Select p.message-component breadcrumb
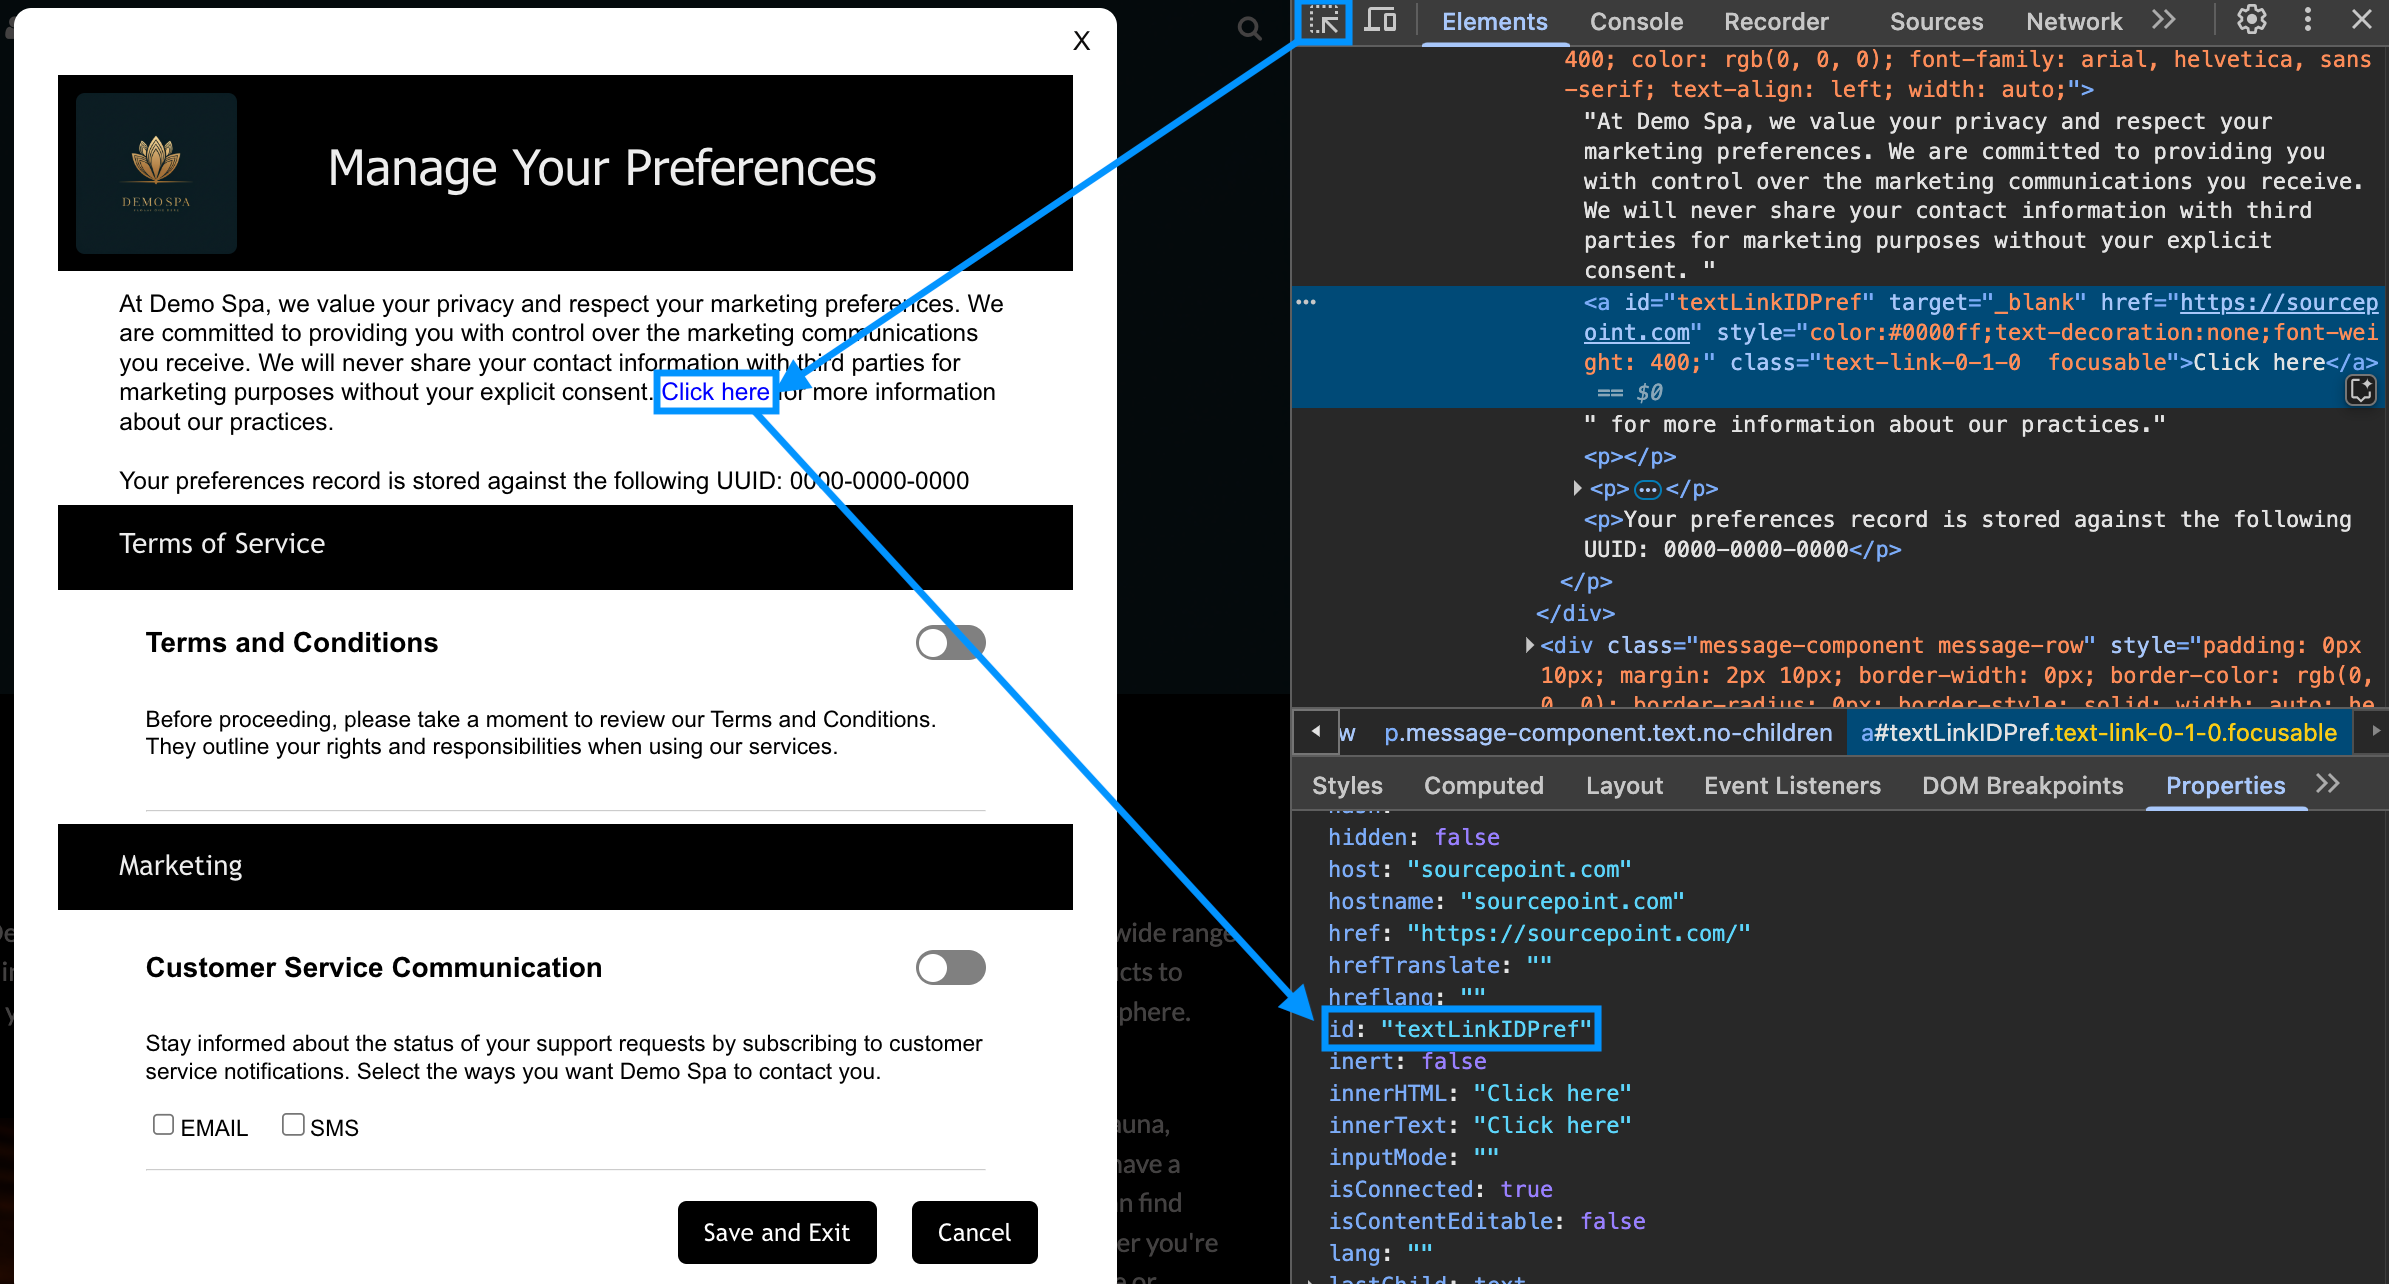The height and width of the screenshot is (1284, 2389). click(x=1608, y=733)
